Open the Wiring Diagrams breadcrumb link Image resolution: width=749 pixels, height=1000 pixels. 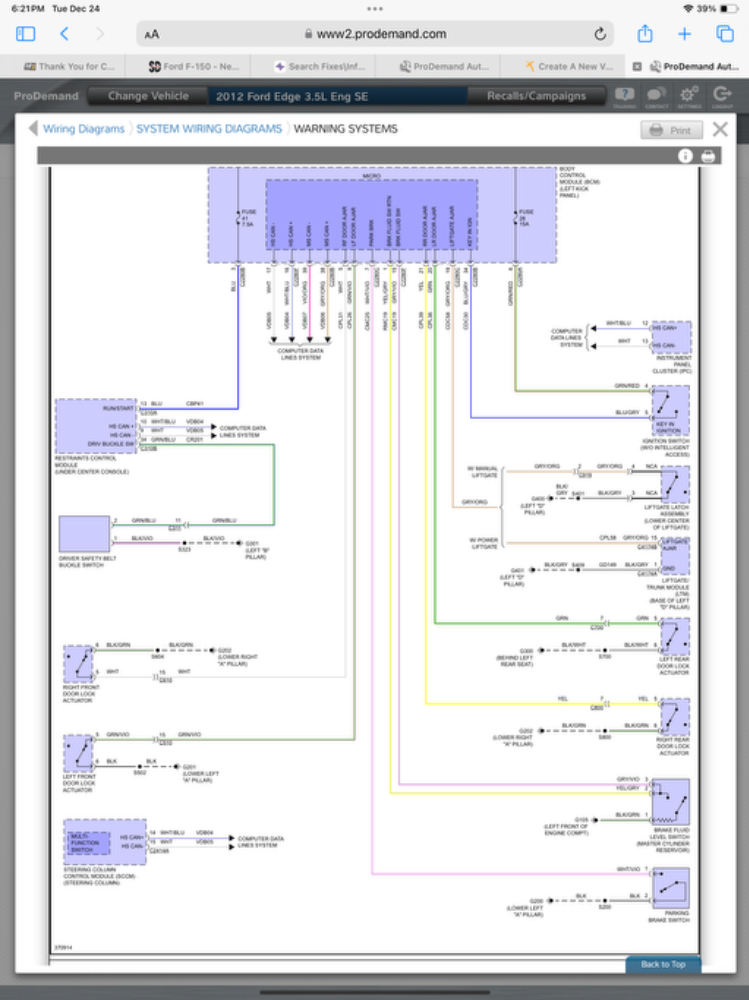[x=84, y=129]
